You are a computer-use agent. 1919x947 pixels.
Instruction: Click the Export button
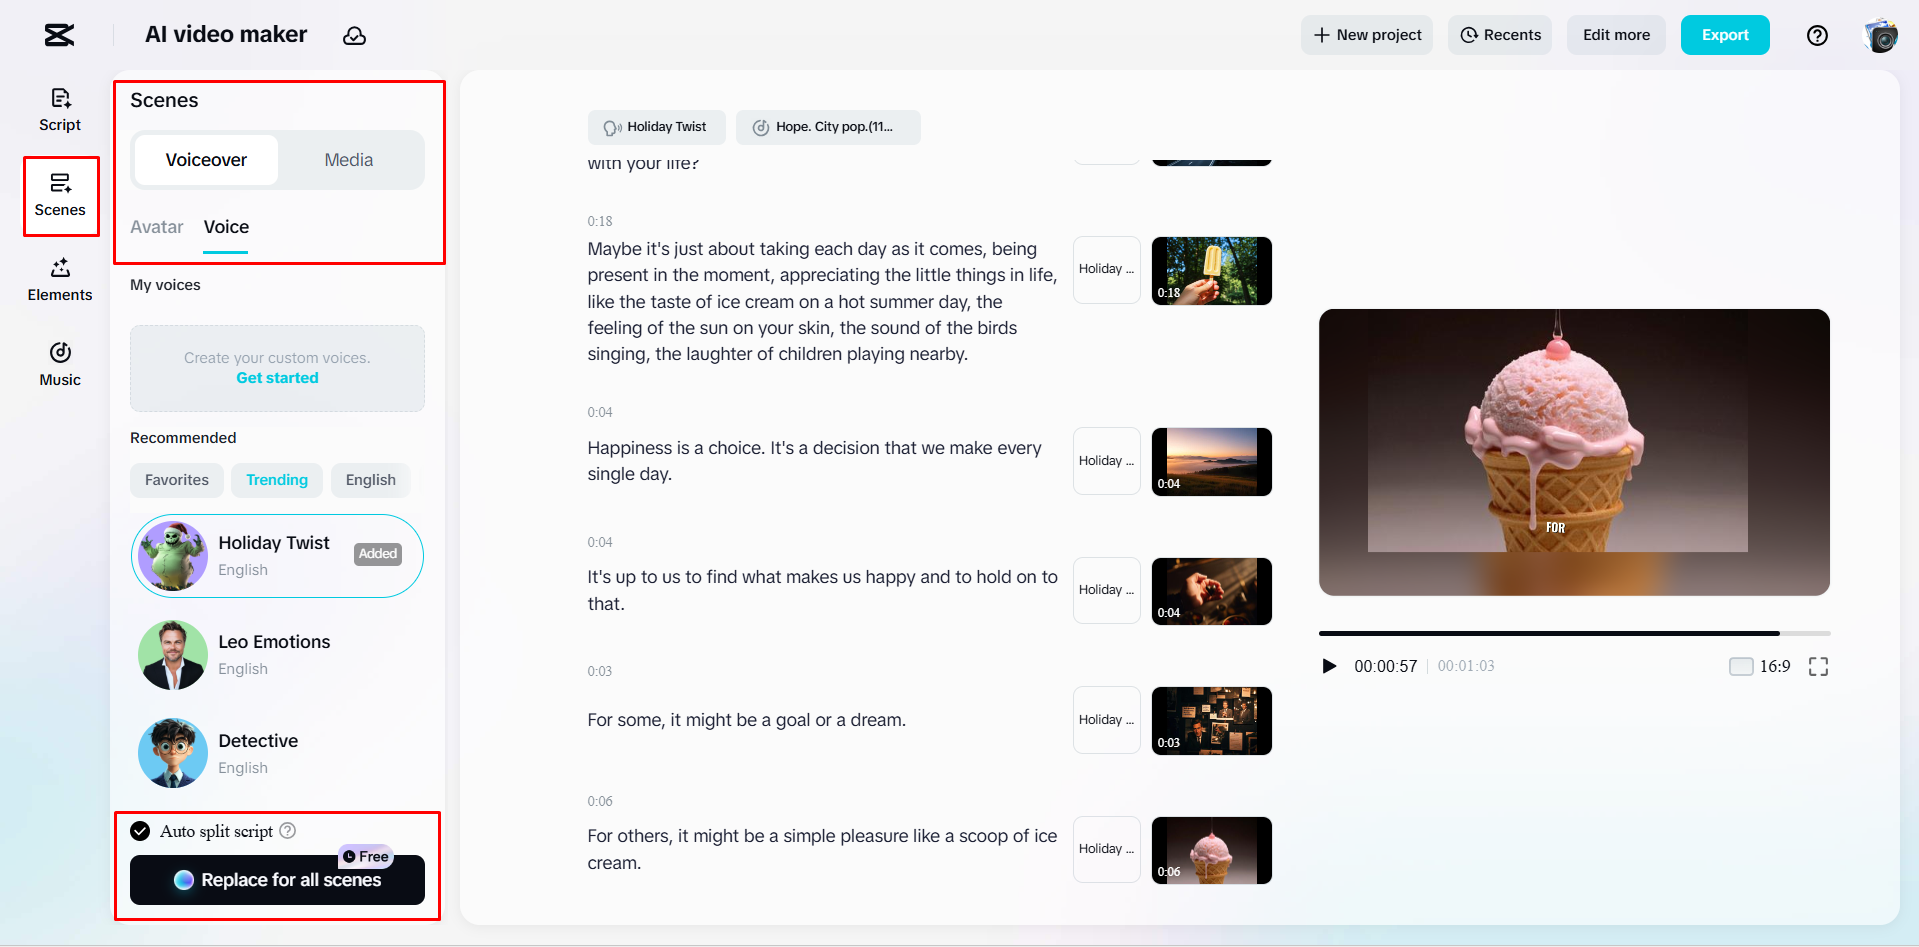click(1724, 35)
